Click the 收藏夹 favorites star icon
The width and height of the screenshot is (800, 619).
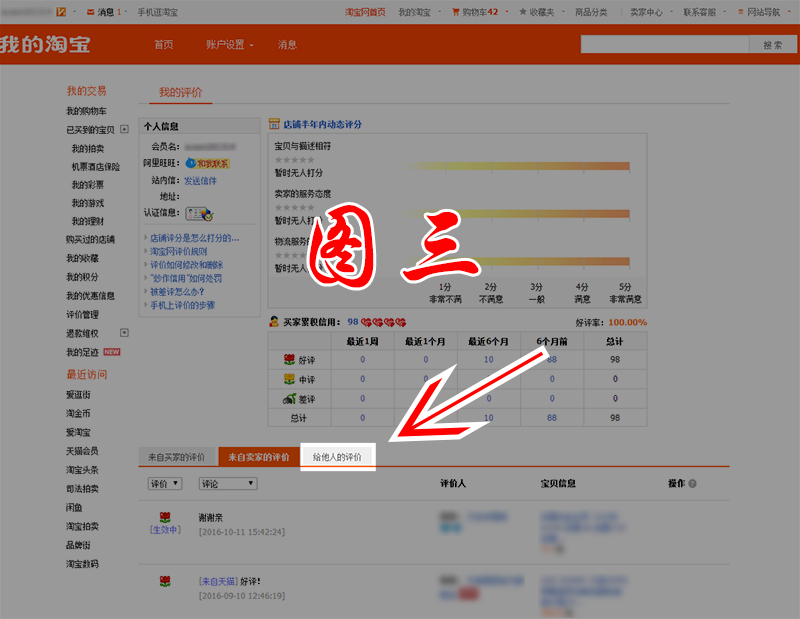[521, 10]
